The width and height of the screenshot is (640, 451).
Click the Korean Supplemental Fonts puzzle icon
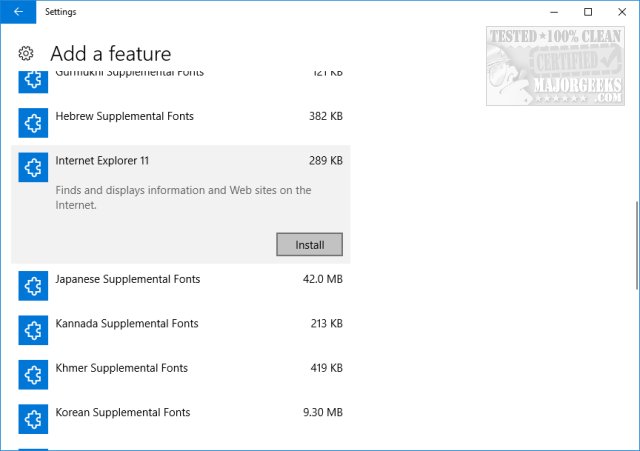33,418
